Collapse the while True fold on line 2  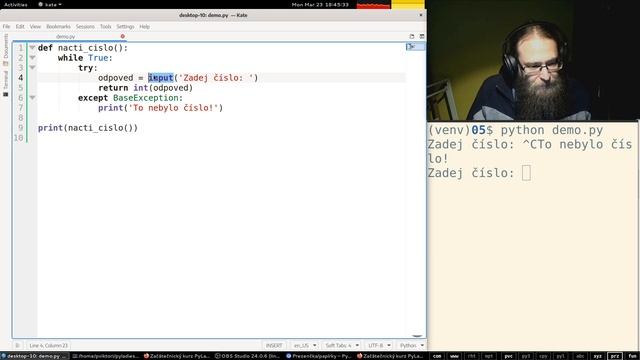pyautogui.click(x=32, y=58)
